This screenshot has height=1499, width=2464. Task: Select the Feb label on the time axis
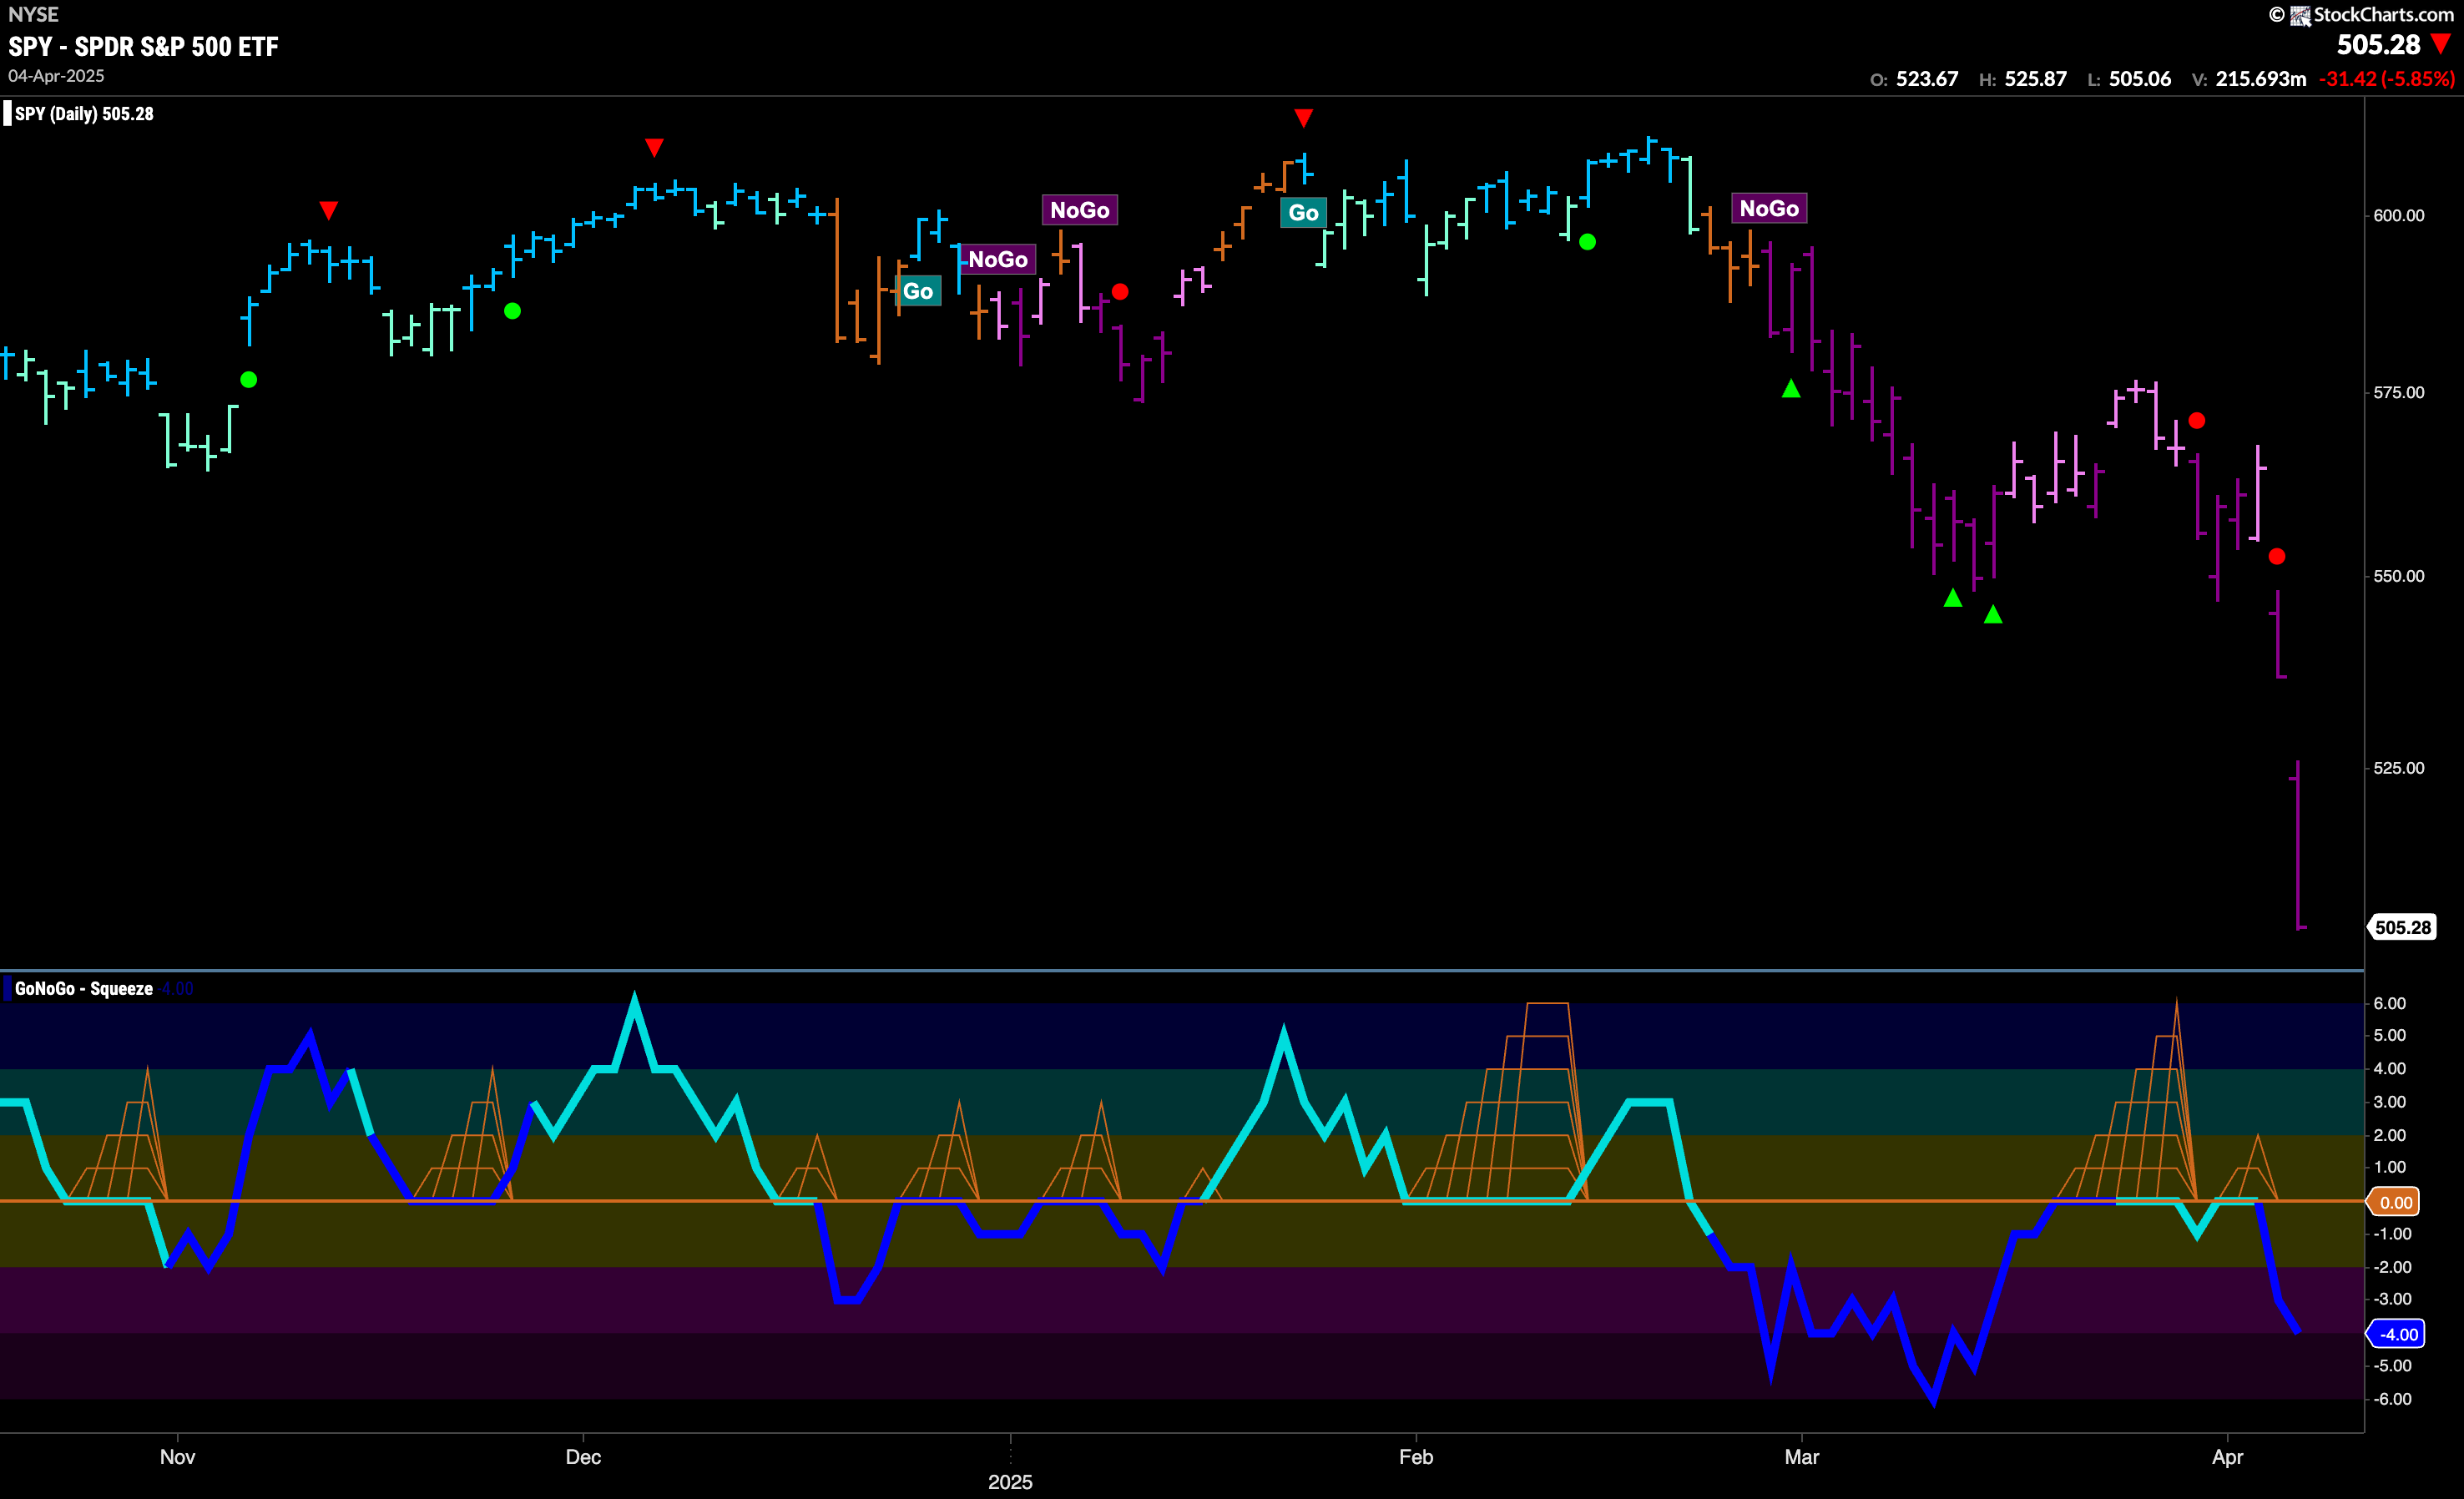point(1416,1457)
